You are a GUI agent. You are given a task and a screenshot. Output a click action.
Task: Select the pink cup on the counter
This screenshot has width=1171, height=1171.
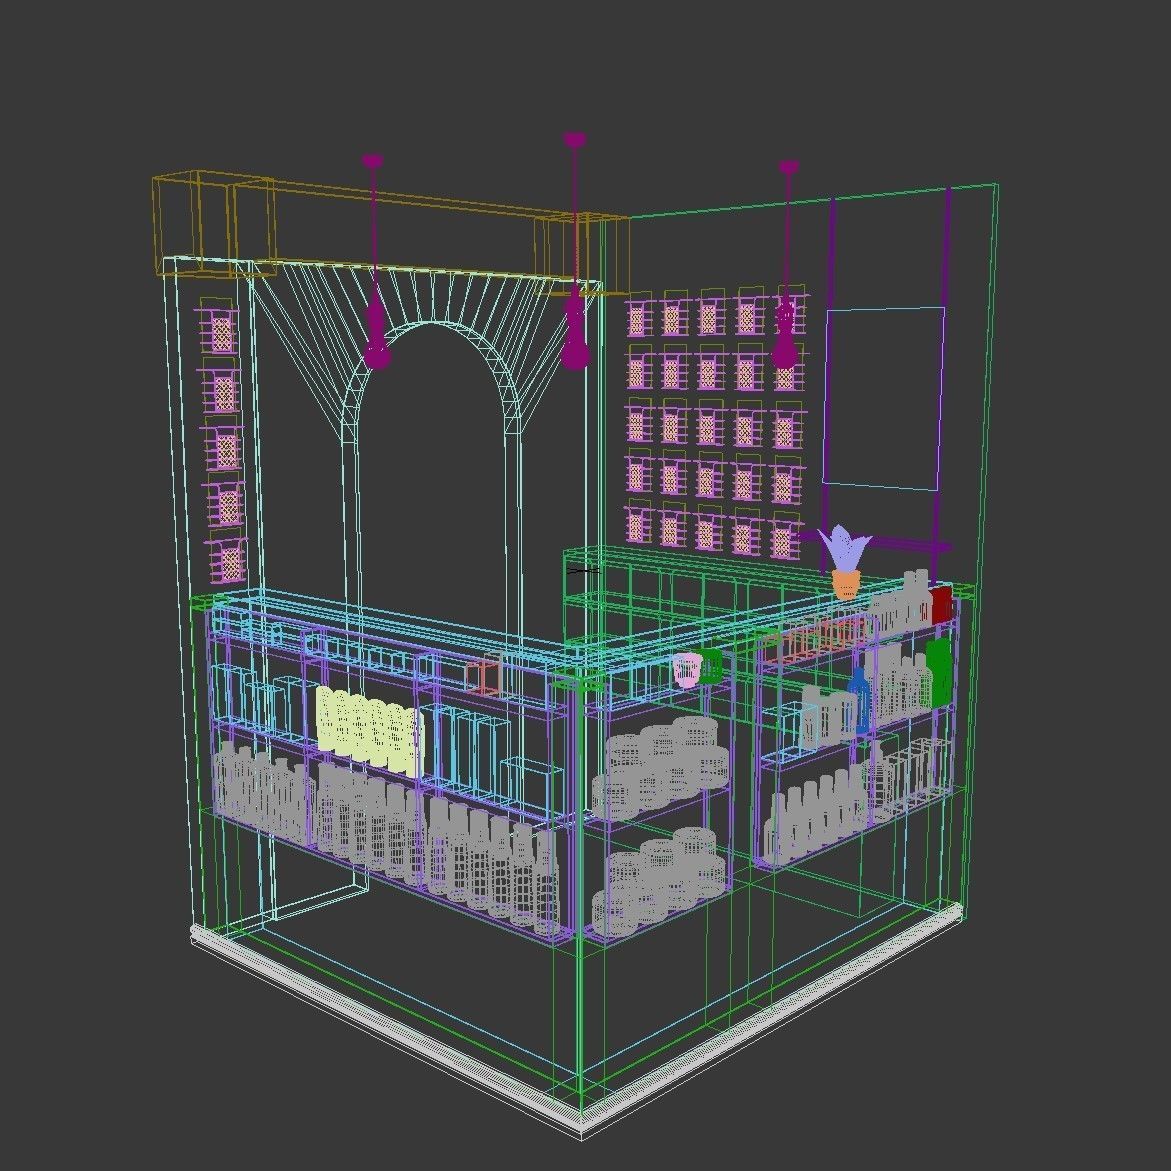pos(687,669)
